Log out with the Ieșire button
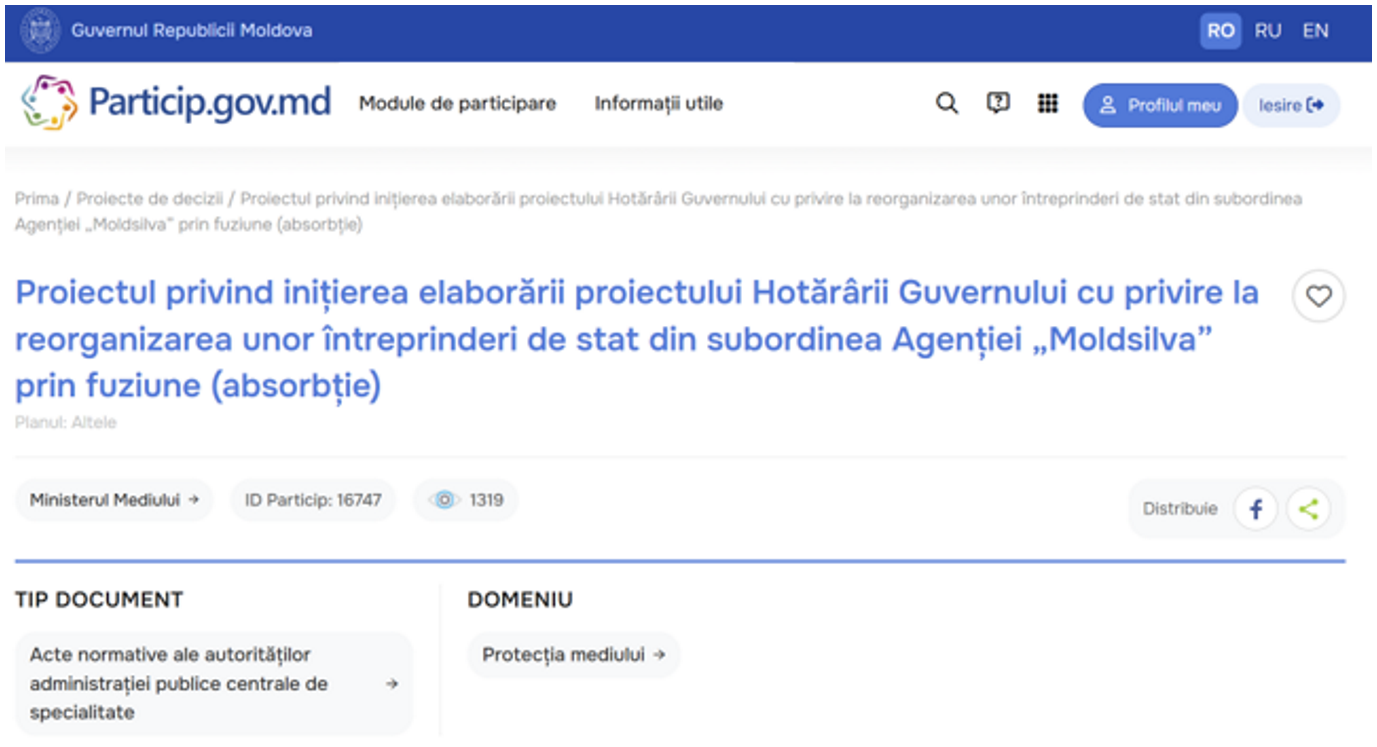The width and height of the screenshot is (1377, 747). [x=1291, y=105]
